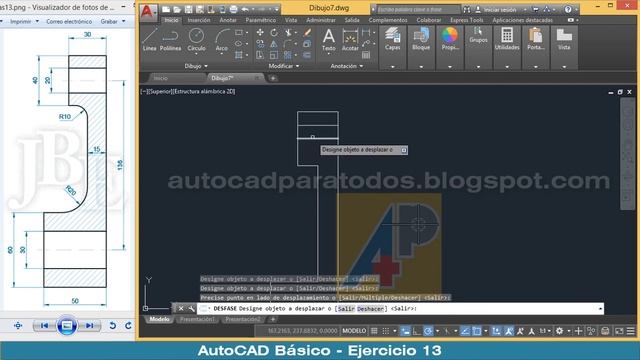
Task: Click Salir option in command line
Action: (346, 309)
